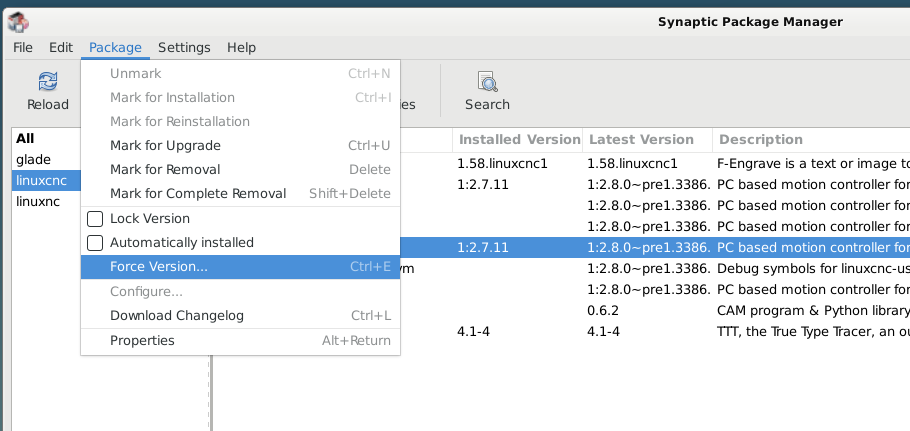Choose Mark for Upgrade menu entry
Image resolution: width=910 pixels, height=431 pixels.
coord(240,146)
